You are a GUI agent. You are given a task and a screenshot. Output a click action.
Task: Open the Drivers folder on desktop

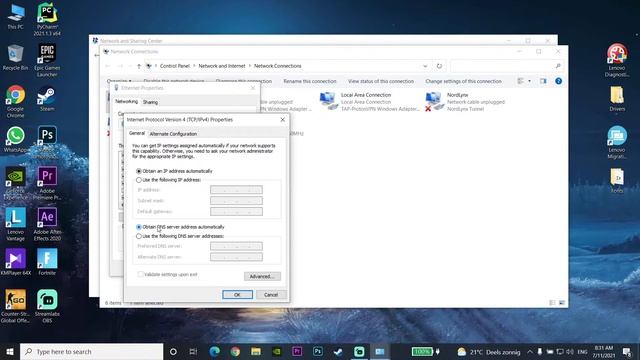click(x=617, y=99)
